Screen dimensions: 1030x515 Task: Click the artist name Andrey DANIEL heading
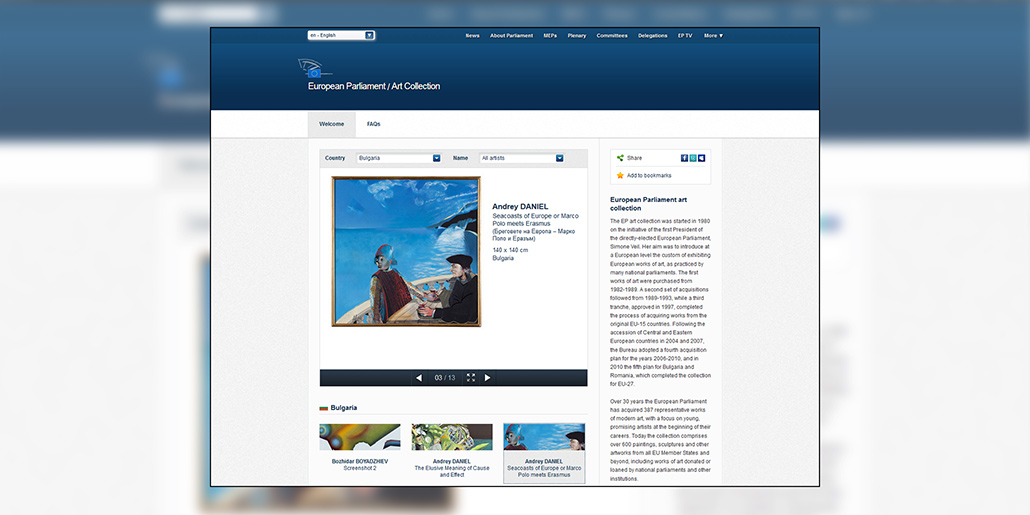520,206
